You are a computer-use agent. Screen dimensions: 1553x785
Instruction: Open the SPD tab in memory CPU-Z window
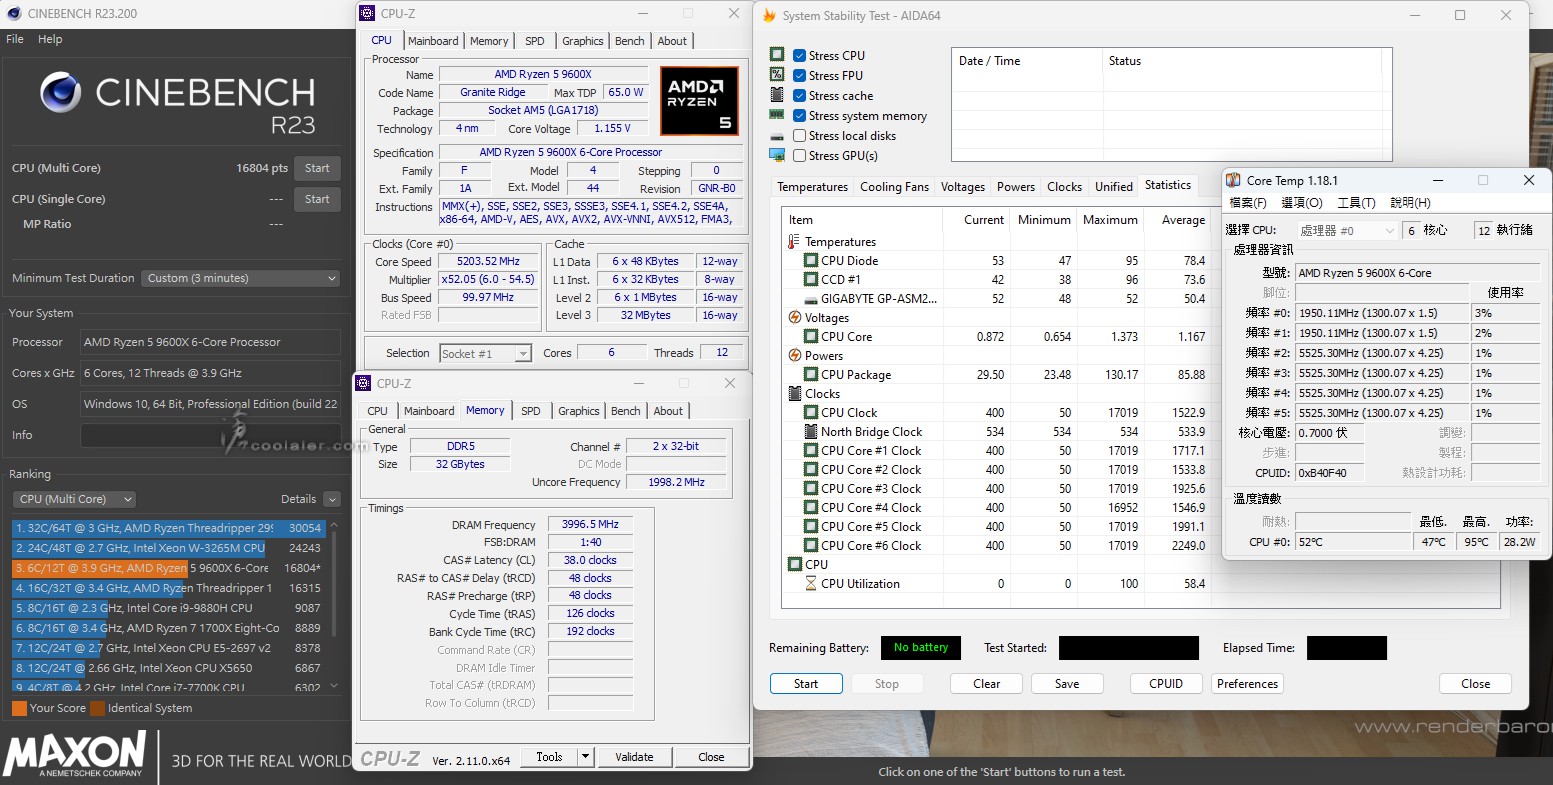(531, 411)
